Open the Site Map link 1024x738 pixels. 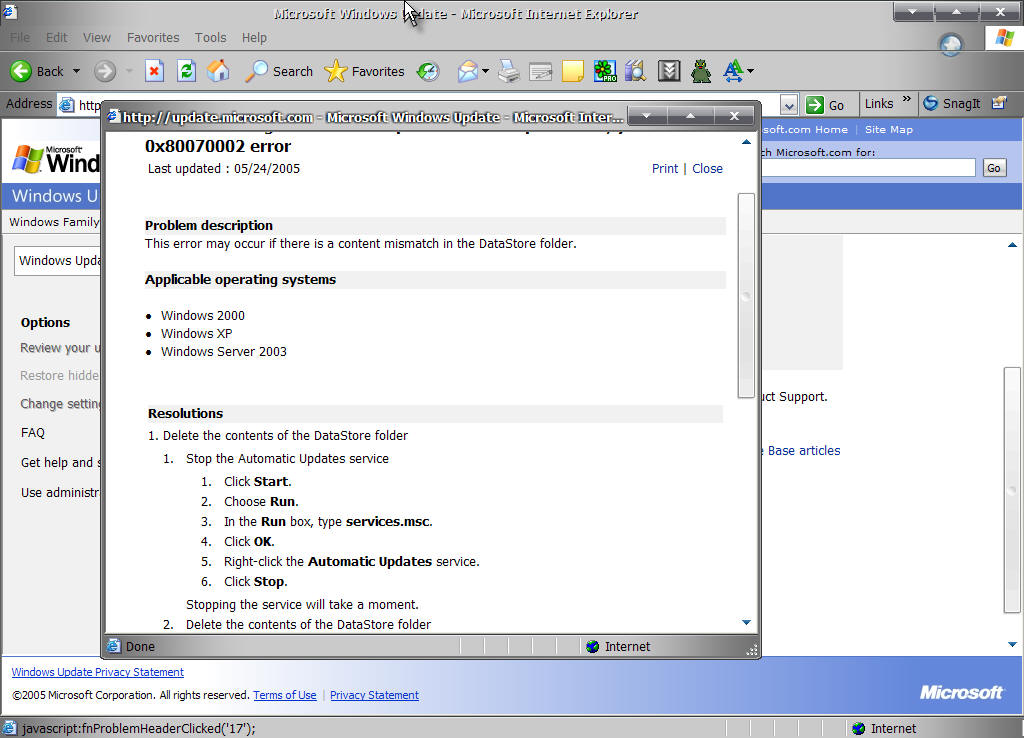click(x=889, y=129)
